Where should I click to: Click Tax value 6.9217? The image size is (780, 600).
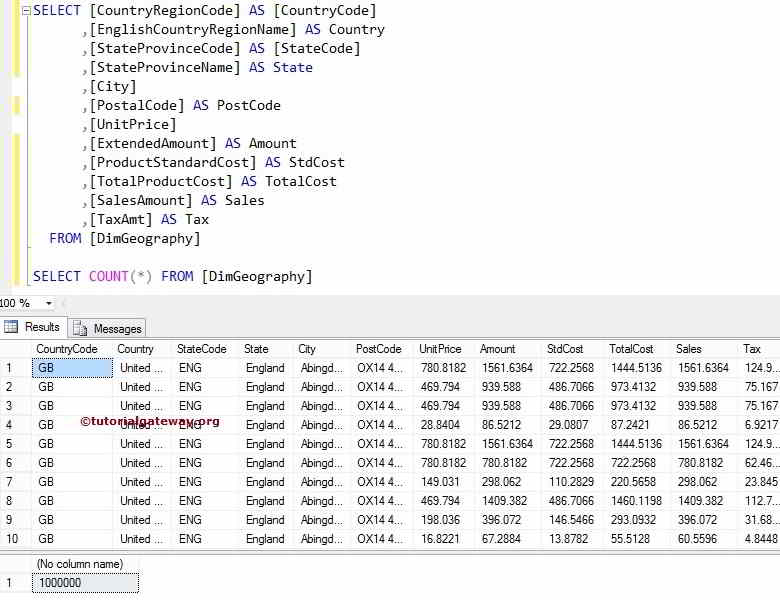(x=761, y=425)
